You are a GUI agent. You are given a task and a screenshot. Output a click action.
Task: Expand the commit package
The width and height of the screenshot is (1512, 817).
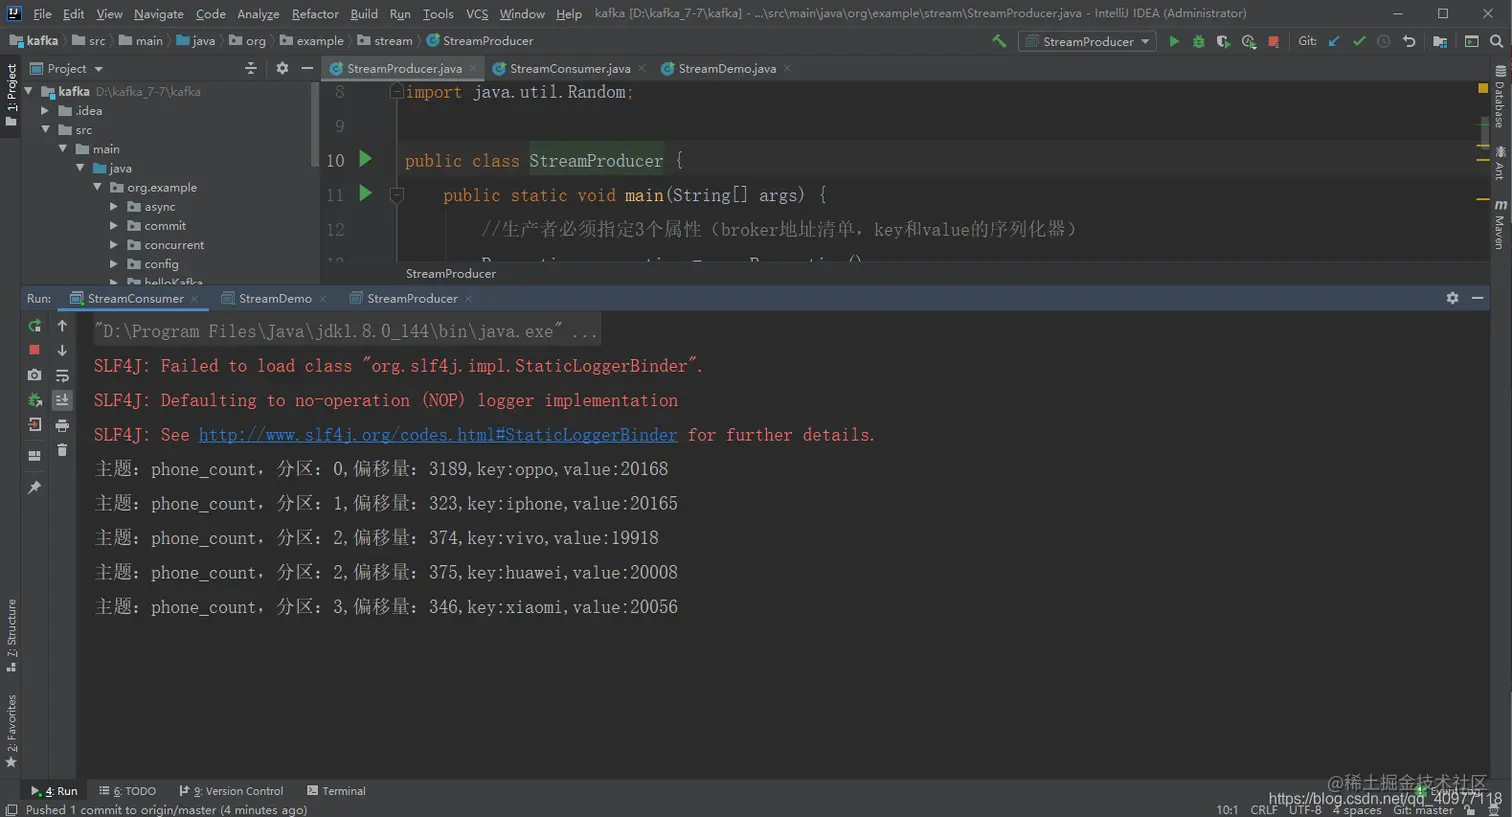point(114,226)
